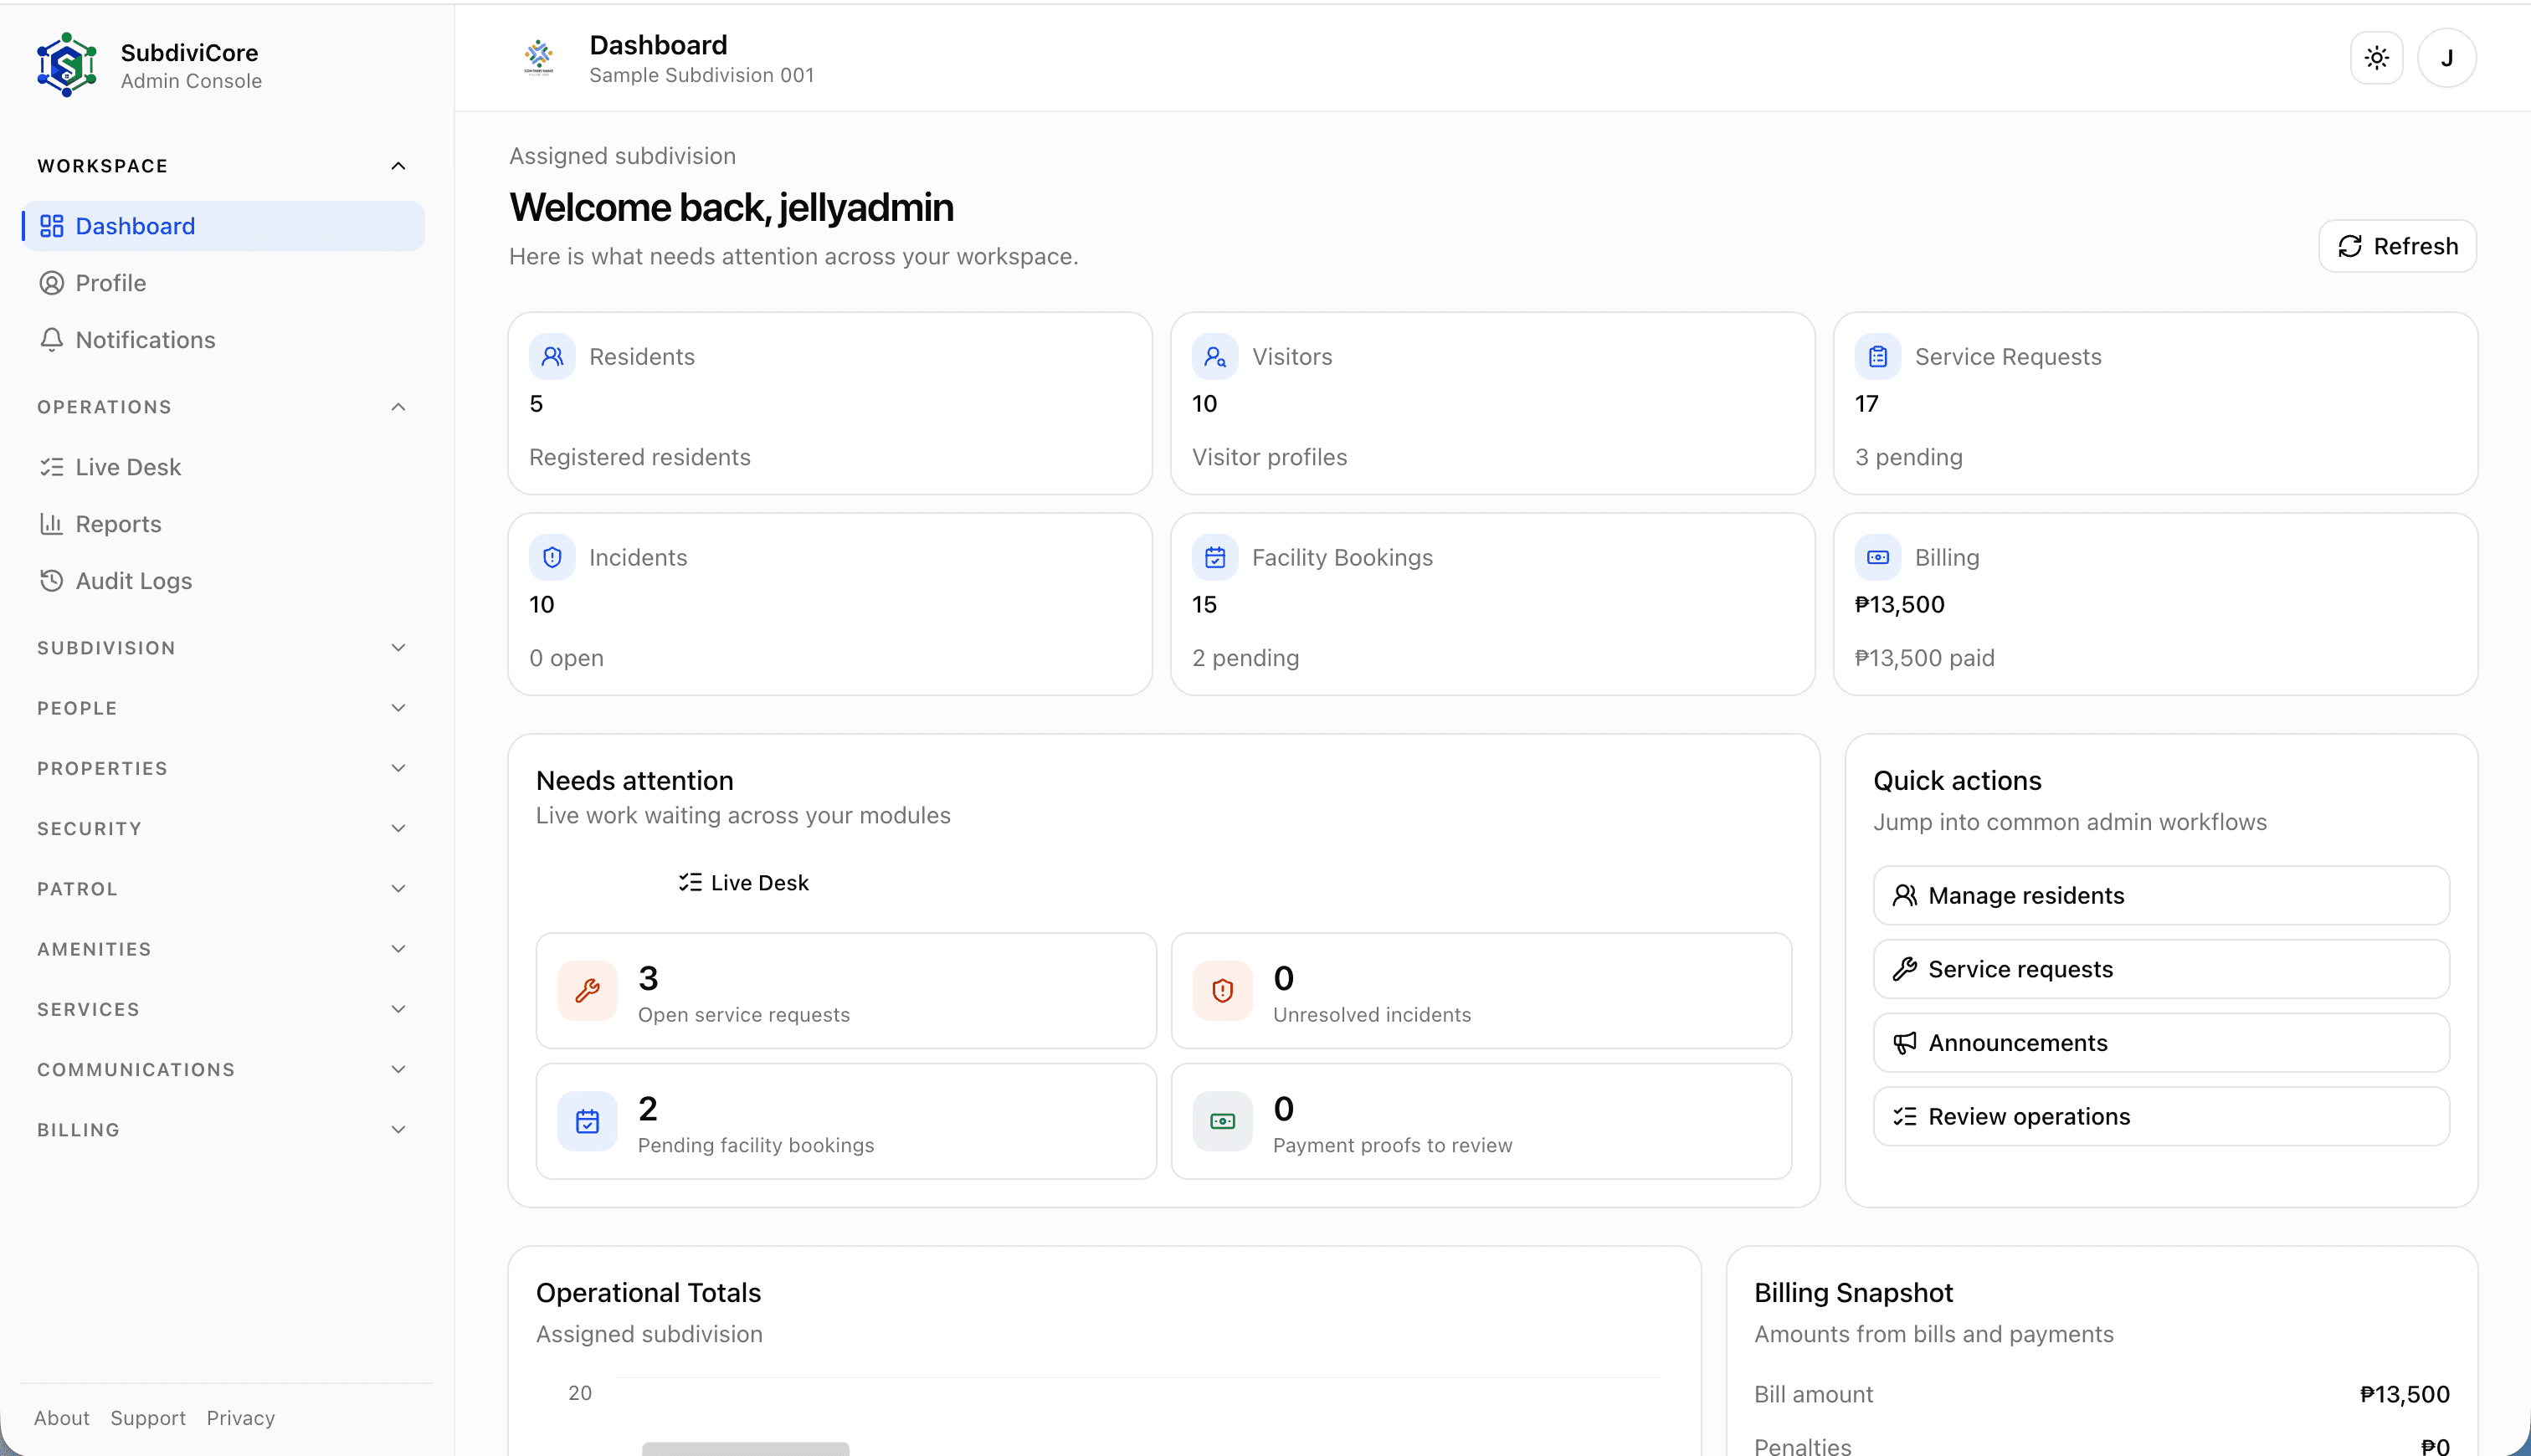Go to Notifications in sidebar

point(224,340)
